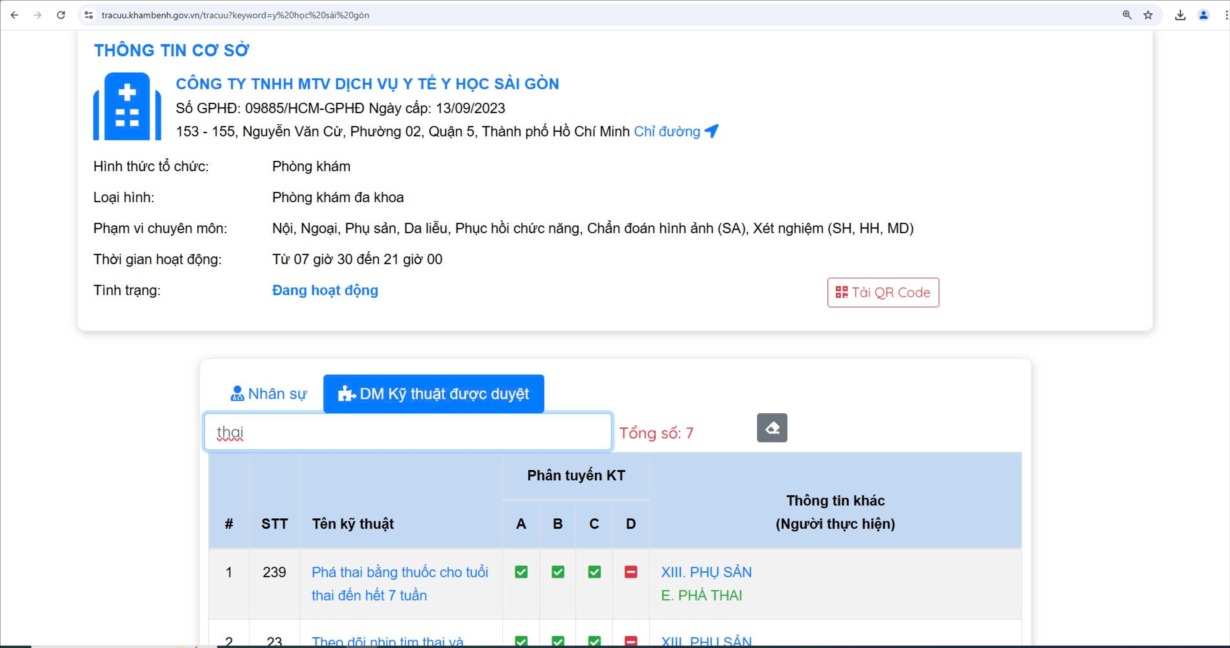Click the 'Phạm vi chuyên môn:' label

(x=160, y=228)
